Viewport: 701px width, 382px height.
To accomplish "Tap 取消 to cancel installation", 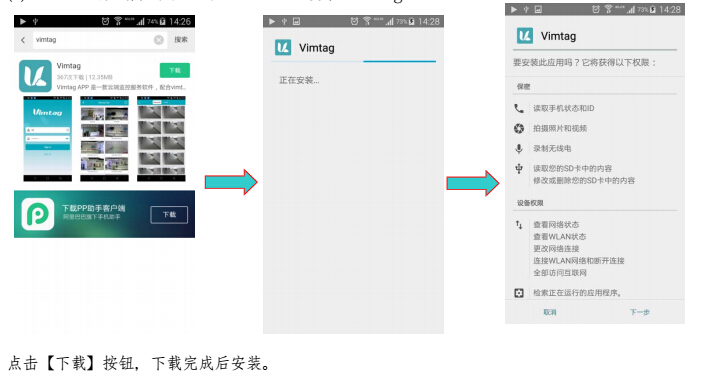I will [x=550, y=312].
